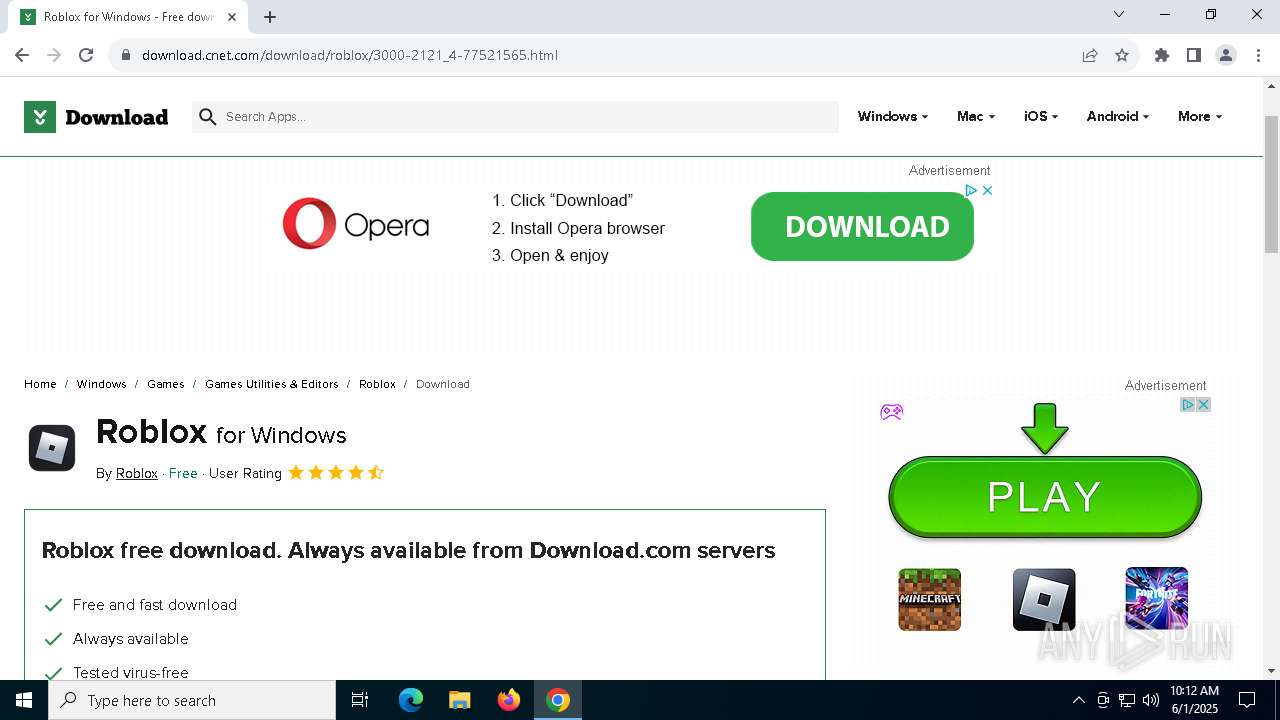Screen dimensions: 1280x720
Task: Open AdChoices info on the sidebar ad
Action: [x=1188, y=404]
